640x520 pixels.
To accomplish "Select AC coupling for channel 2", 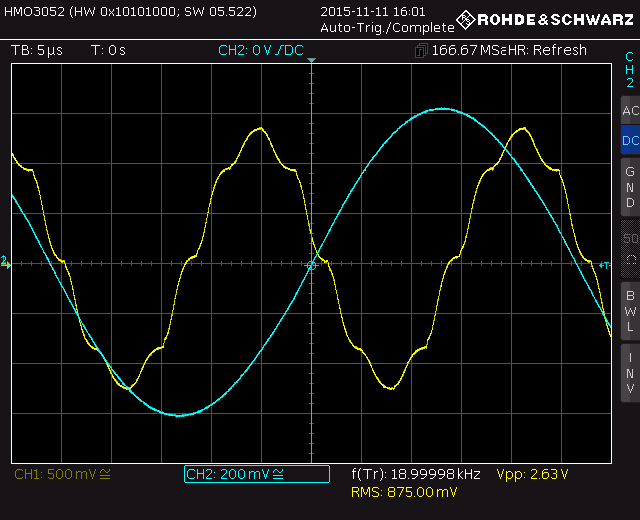I will (629, 111).
